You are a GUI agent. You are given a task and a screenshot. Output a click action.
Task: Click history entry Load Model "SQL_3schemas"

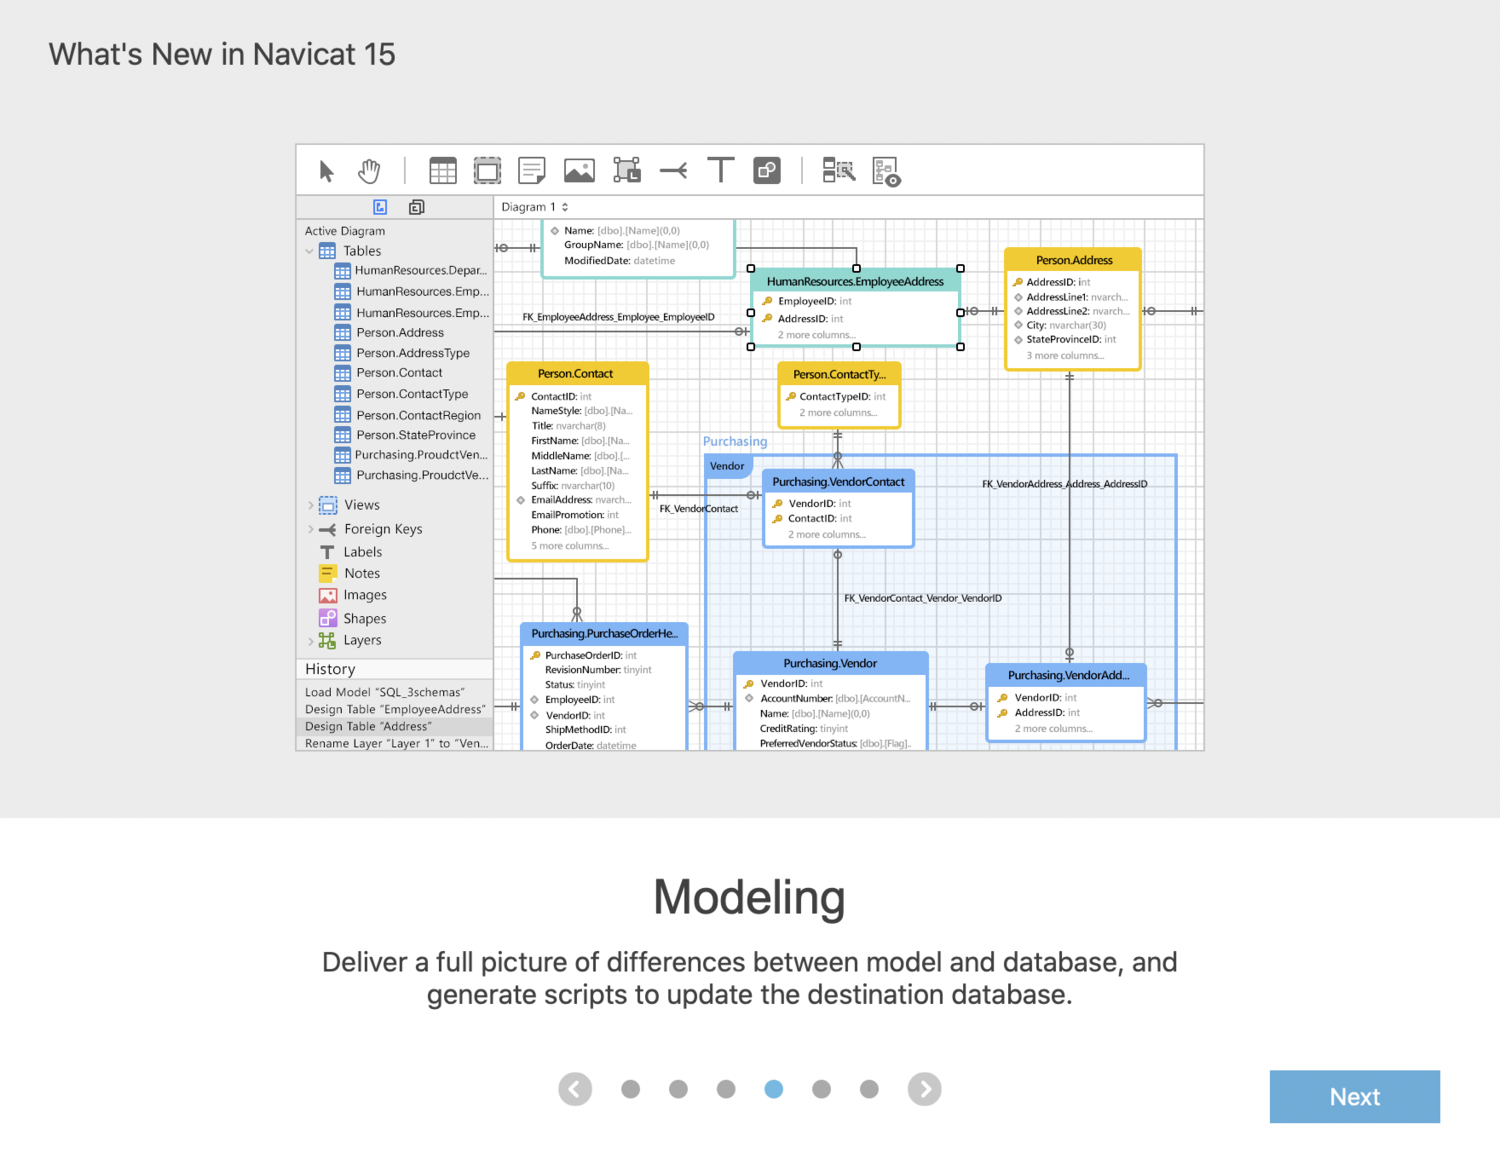(x=385, y=692)
